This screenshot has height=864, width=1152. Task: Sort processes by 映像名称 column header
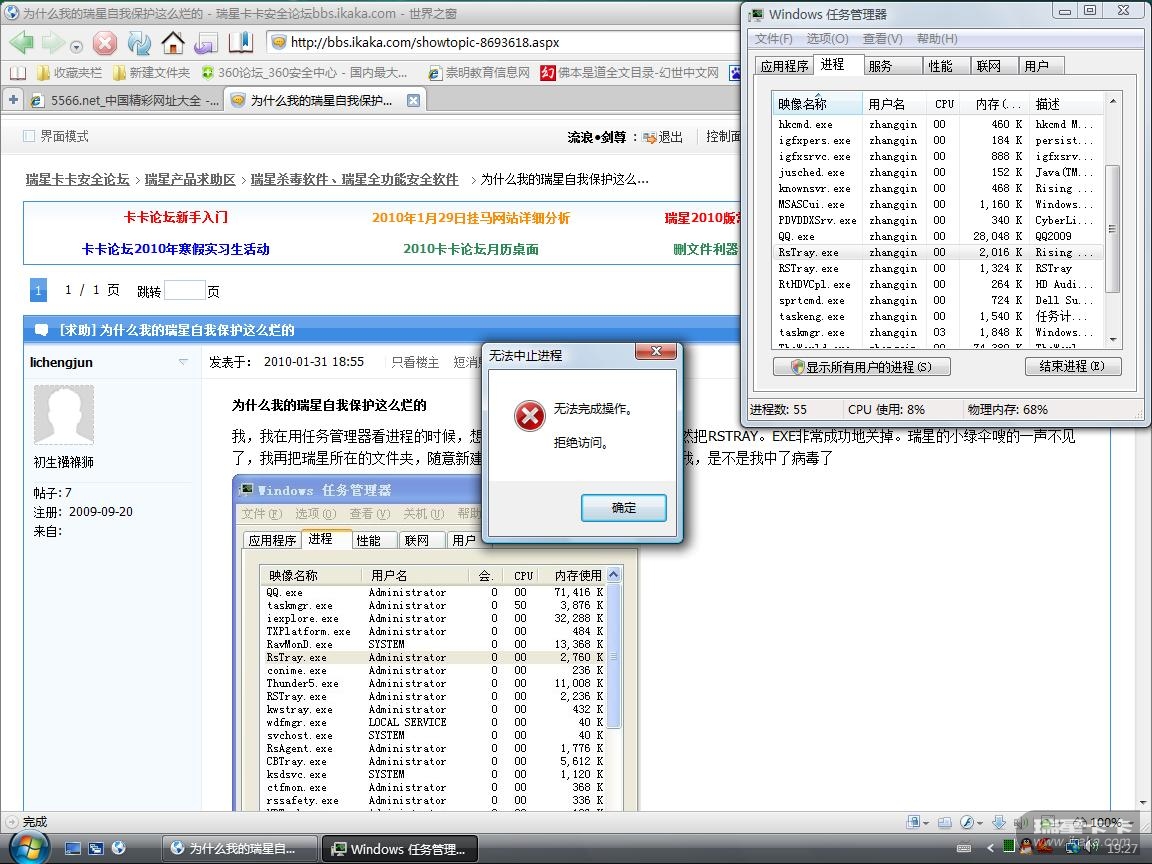[x=817, y=104]
